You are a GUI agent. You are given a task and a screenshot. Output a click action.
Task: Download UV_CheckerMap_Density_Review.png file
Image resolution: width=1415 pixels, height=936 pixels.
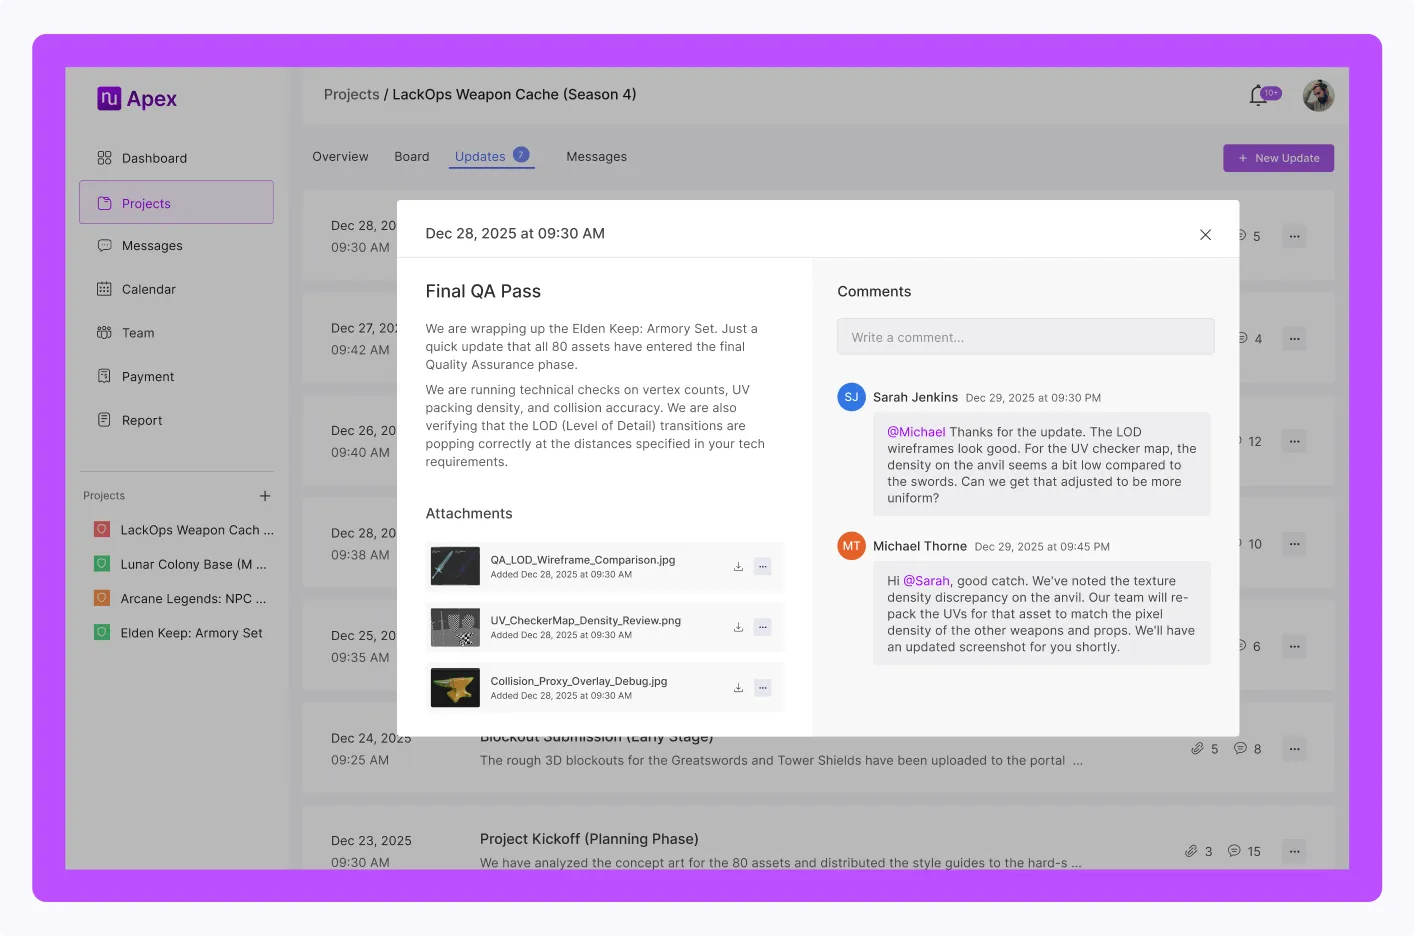pyautogui.click(x=738, y=628)
